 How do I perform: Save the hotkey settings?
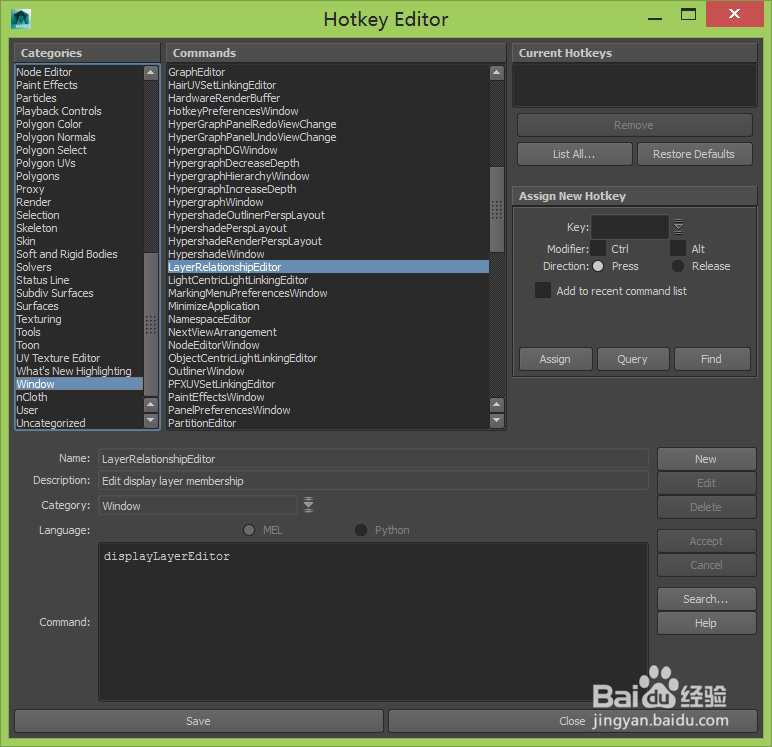click(x=198, y=721)
